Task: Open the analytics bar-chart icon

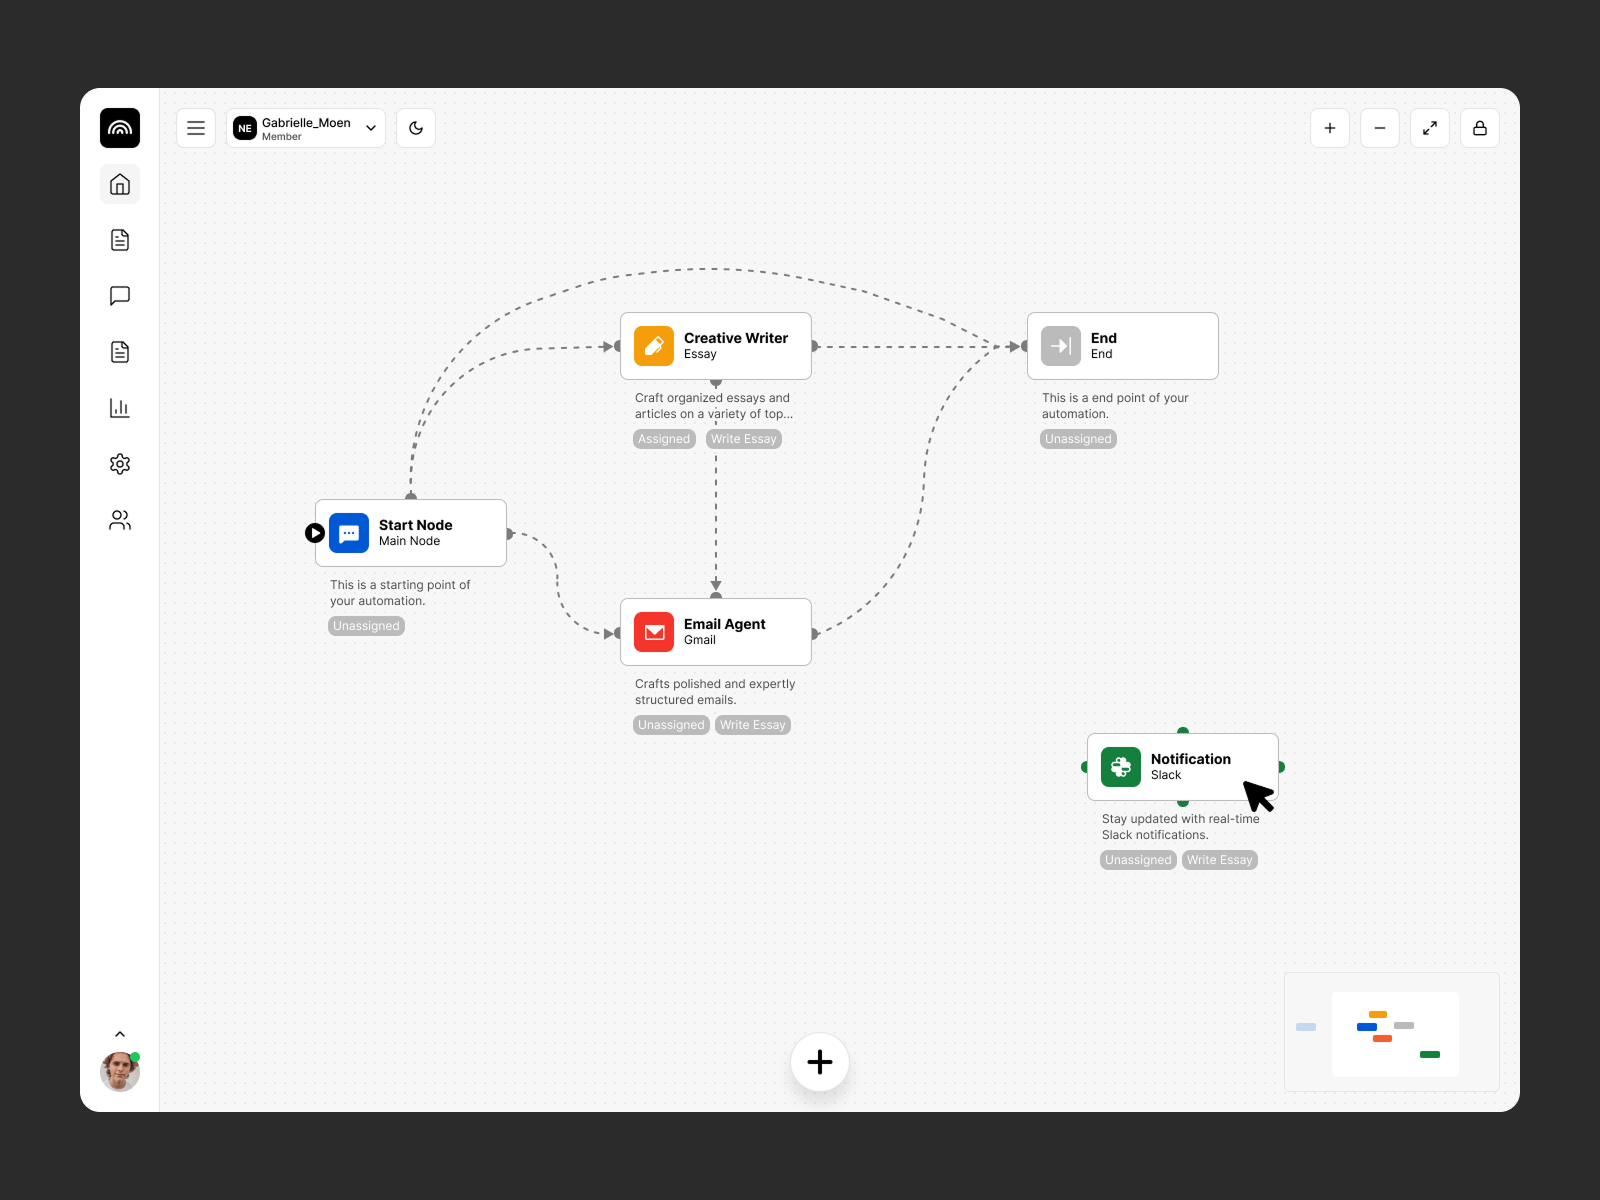Action: click(120, 408)
